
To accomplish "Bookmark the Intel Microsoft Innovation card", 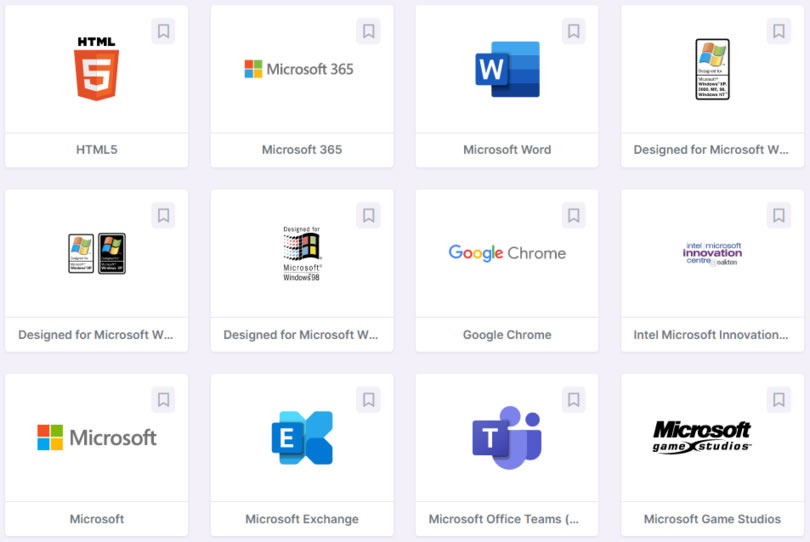I will [778, 215].
